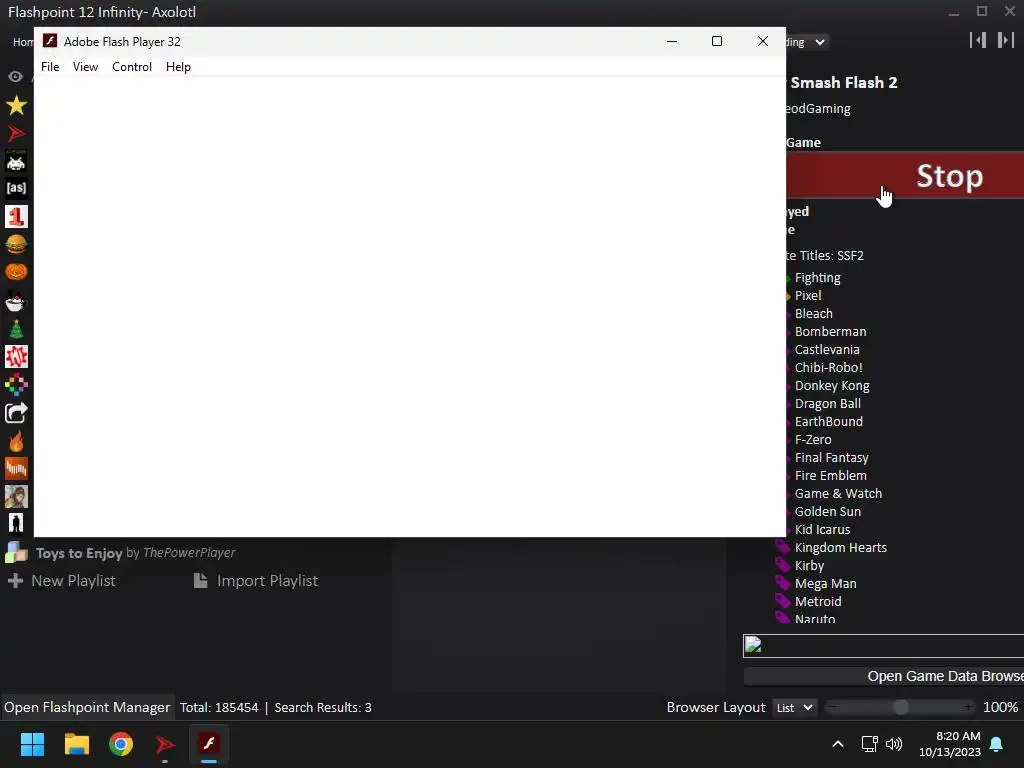Open the File menu in Flash Player

(x=50, y=67)
